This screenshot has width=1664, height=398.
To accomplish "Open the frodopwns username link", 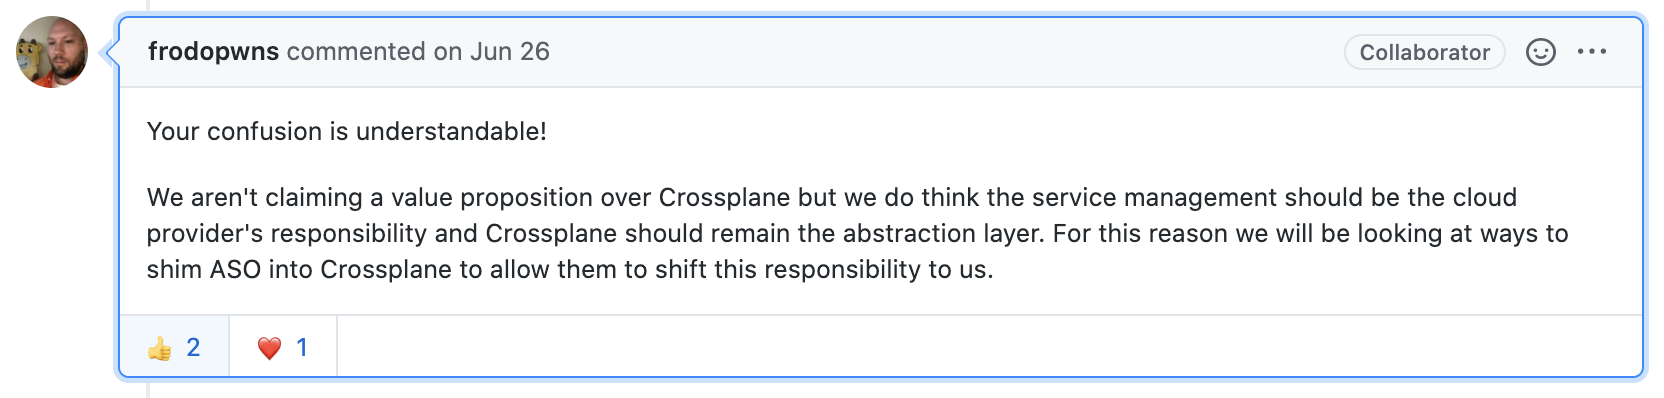I will (213, 52).
